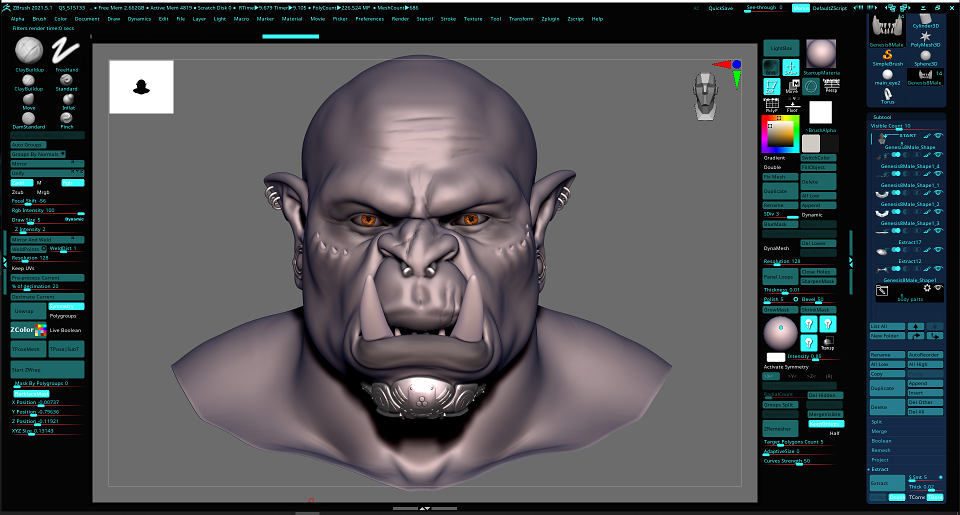Viewport: 960px width, 515px height.
Task: Select the FreeHand stroke icon
Action: 66,51
